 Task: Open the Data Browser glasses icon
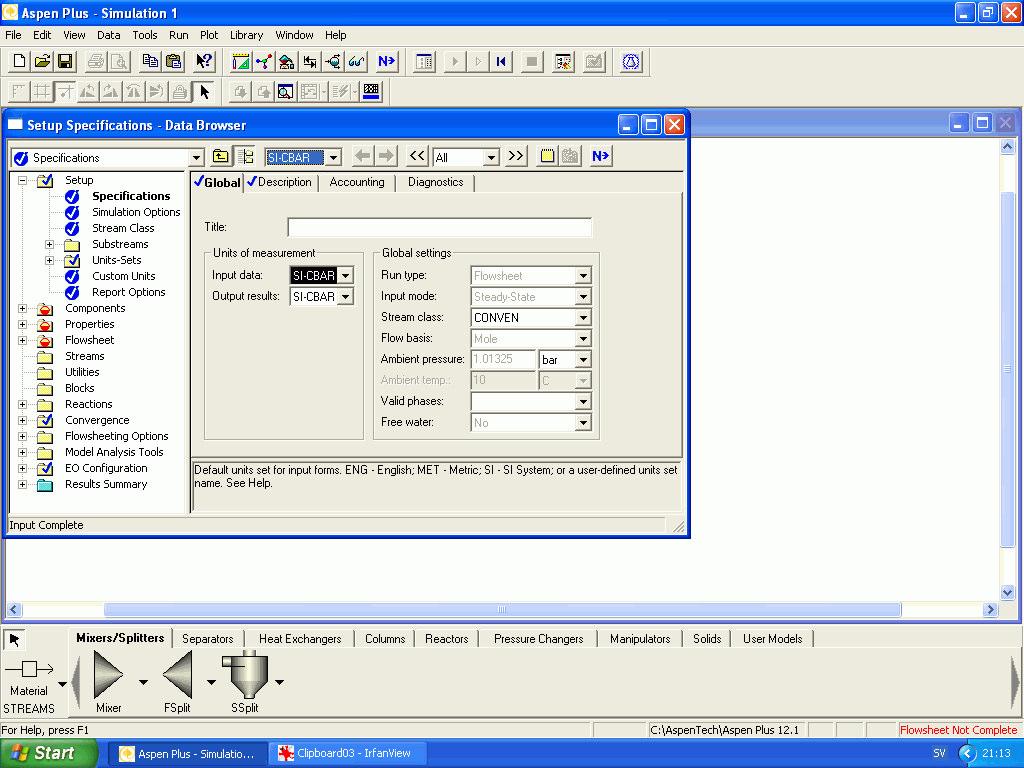tap(357, 61)
